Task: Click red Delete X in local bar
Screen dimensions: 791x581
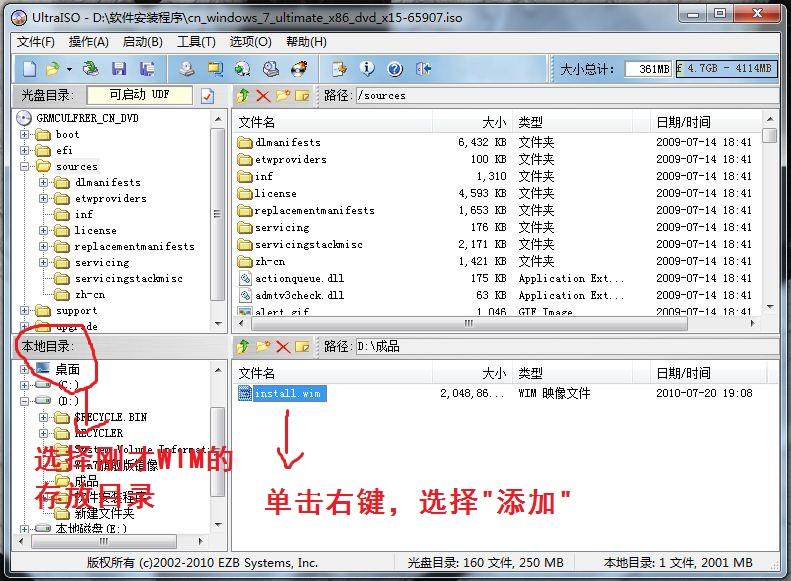Action: pyautogui.click(x=283, y=346)
